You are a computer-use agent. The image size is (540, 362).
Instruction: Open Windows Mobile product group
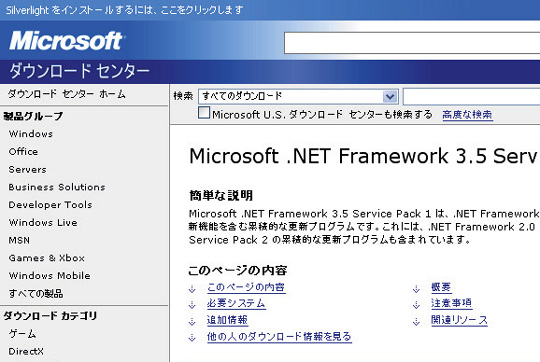tap(50, 276)
